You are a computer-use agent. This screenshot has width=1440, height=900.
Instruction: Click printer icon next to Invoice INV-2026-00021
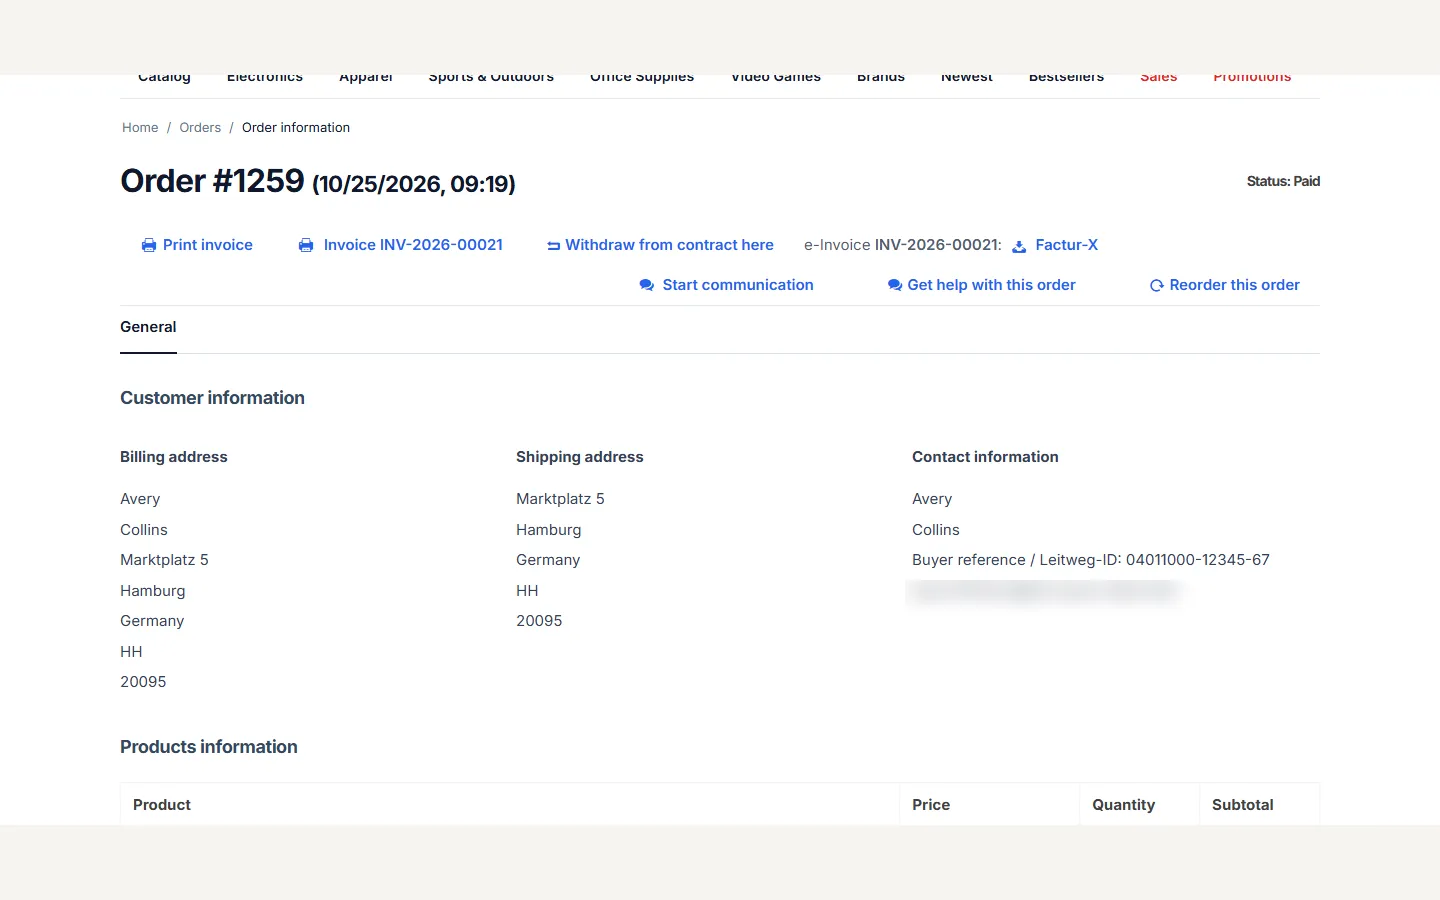tap(306, 245)
